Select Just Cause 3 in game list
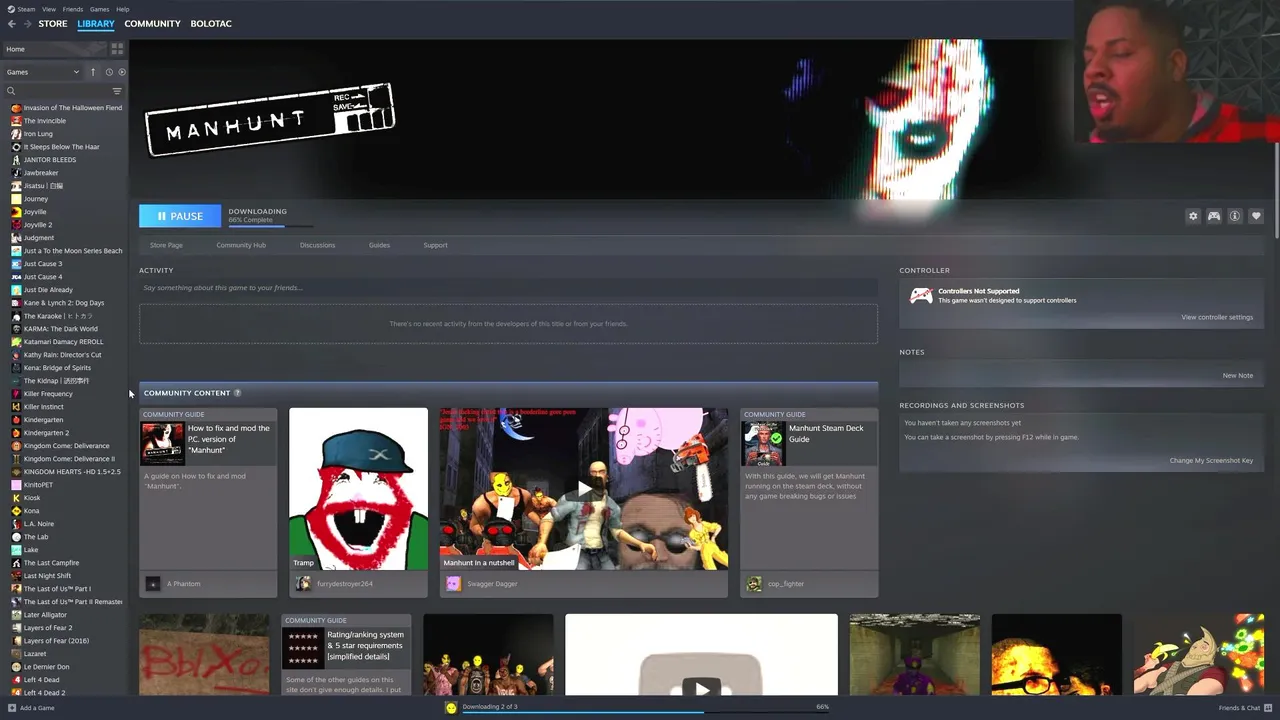1280x720 pixels. point(43,264)
